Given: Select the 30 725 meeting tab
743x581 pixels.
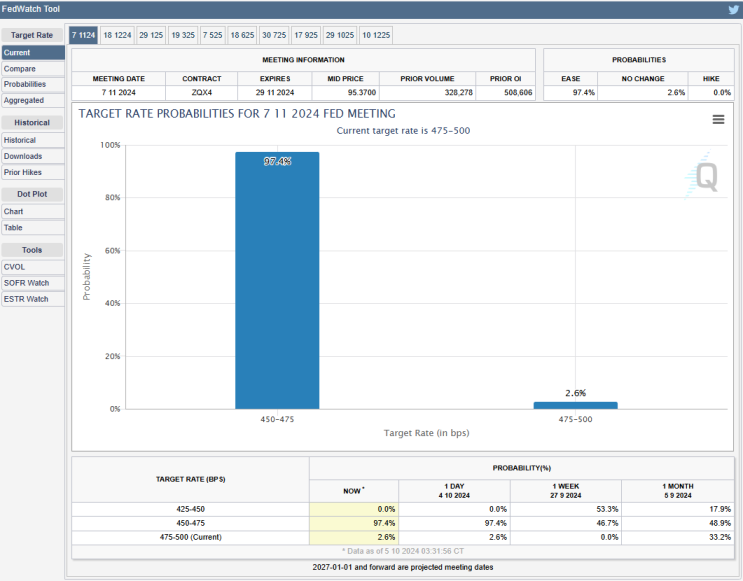Looking at the screenshot, I should 274,35.
